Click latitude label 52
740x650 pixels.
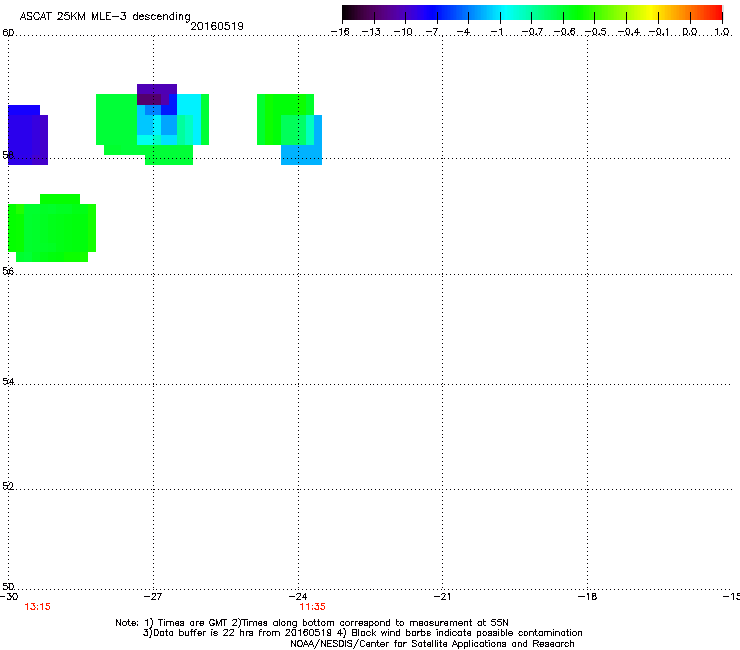8,486
